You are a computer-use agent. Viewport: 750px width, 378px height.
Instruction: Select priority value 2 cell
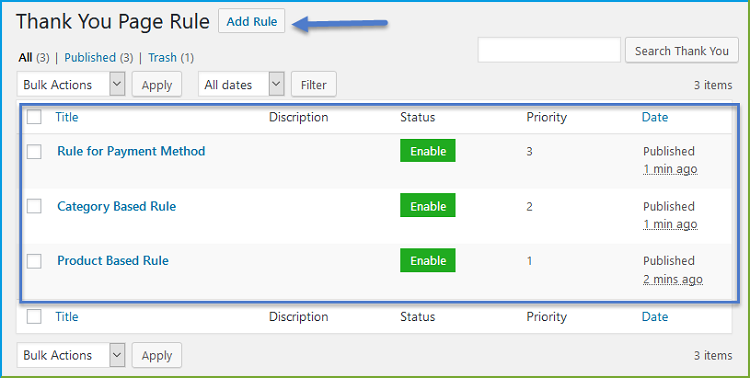[x=529, y=207]
